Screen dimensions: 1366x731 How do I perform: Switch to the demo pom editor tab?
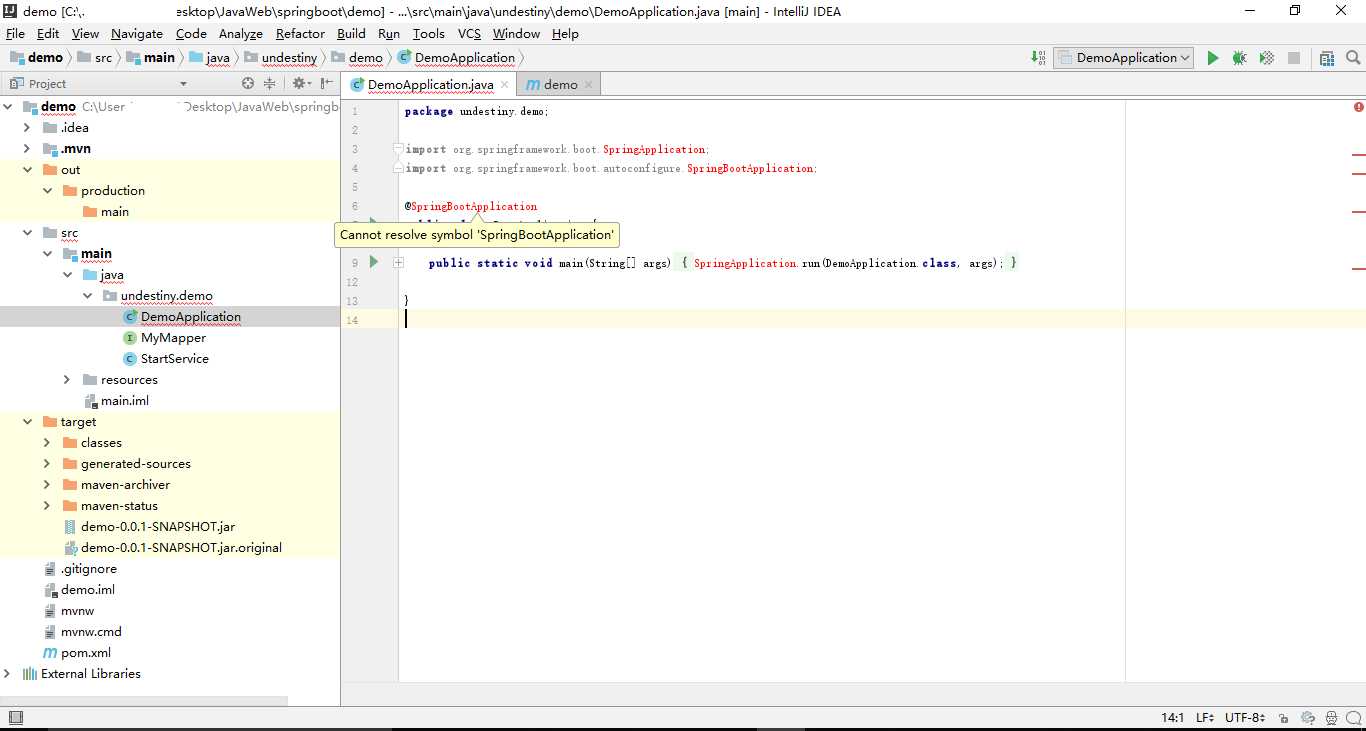[x=560, y=85]
